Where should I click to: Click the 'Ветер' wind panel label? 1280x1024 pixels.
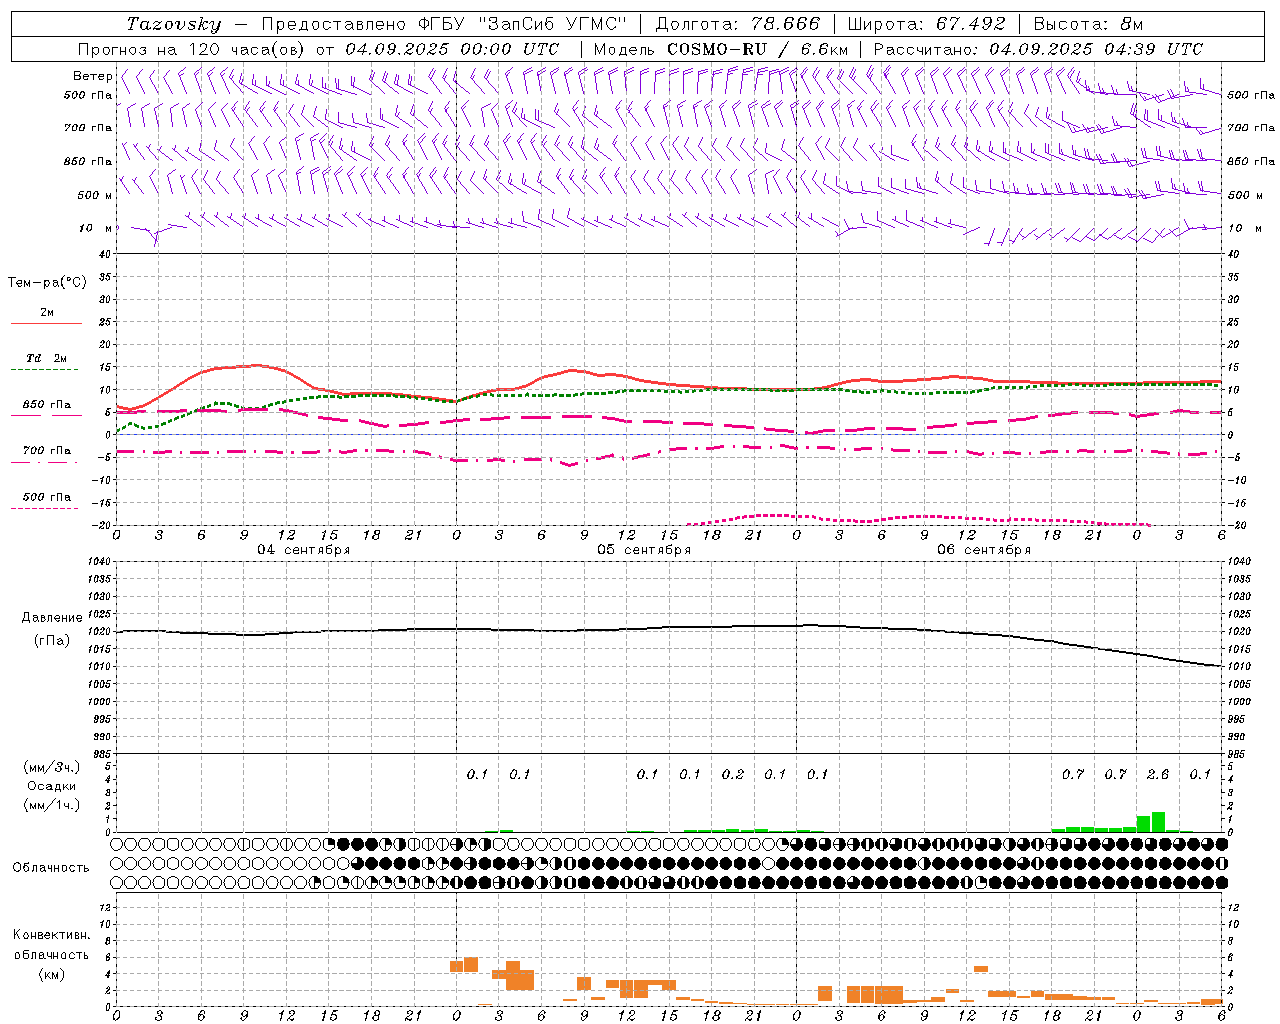(x=92, y=76)
